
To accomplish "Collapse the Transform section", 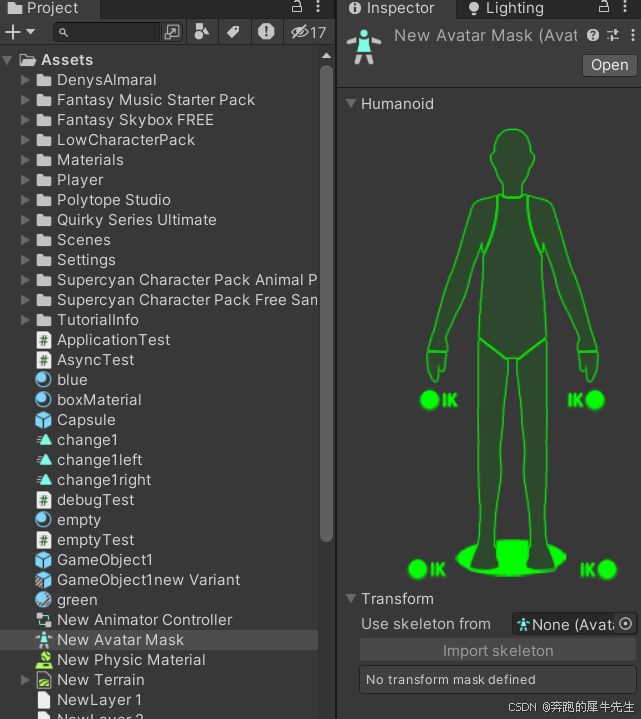I will pyautogui.click(x=351, y=598).
